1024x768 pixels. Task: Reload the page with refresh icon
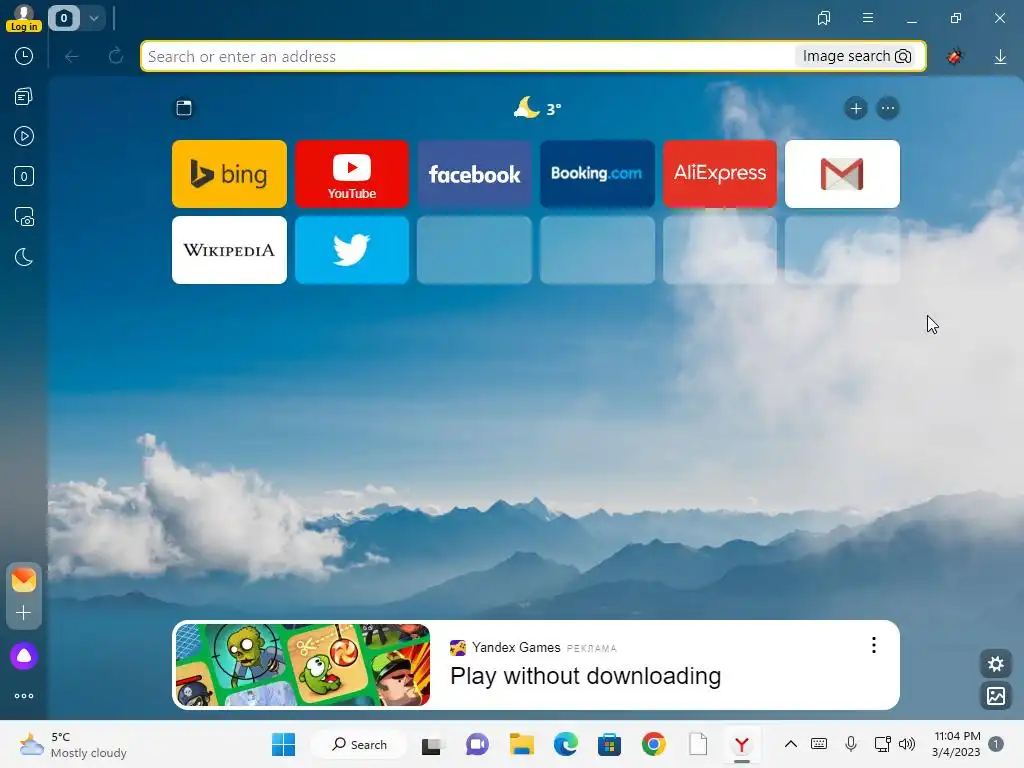(x=116, y=56)
